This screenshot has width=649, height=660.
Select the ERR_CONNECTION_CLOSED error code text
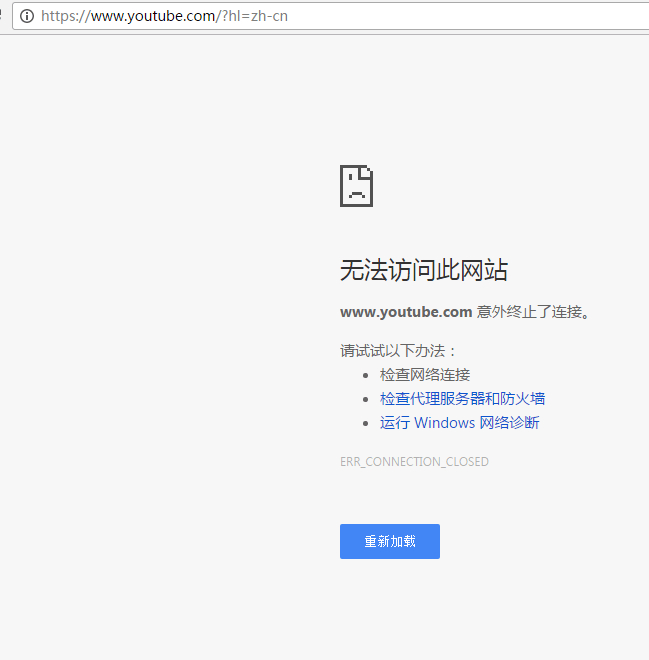(x=414, y=462)
